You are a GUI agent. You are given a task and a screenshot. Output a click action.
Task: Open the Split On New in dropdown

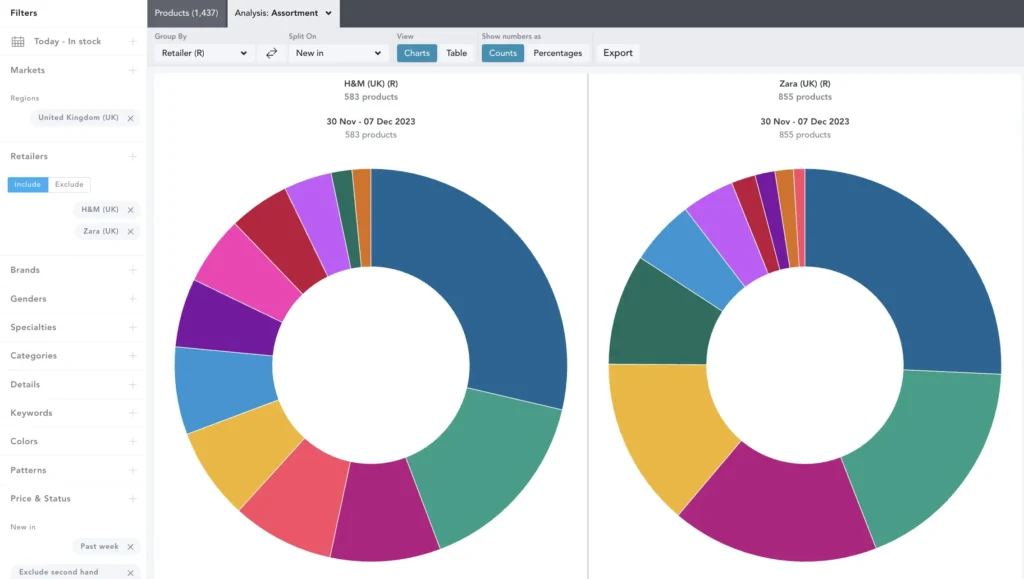338,53
